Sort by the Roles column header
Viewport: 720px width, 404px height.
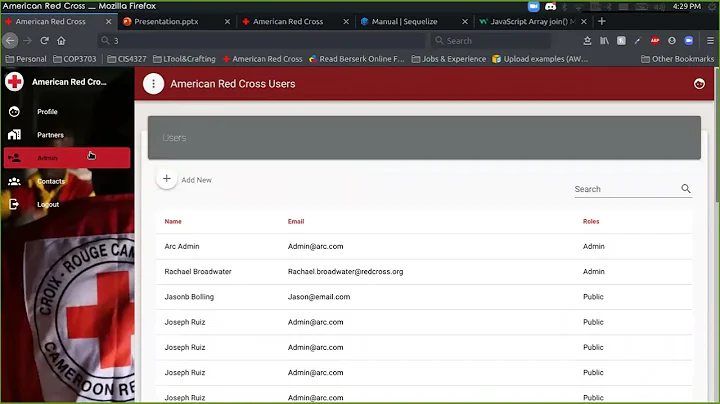(591, 221)
